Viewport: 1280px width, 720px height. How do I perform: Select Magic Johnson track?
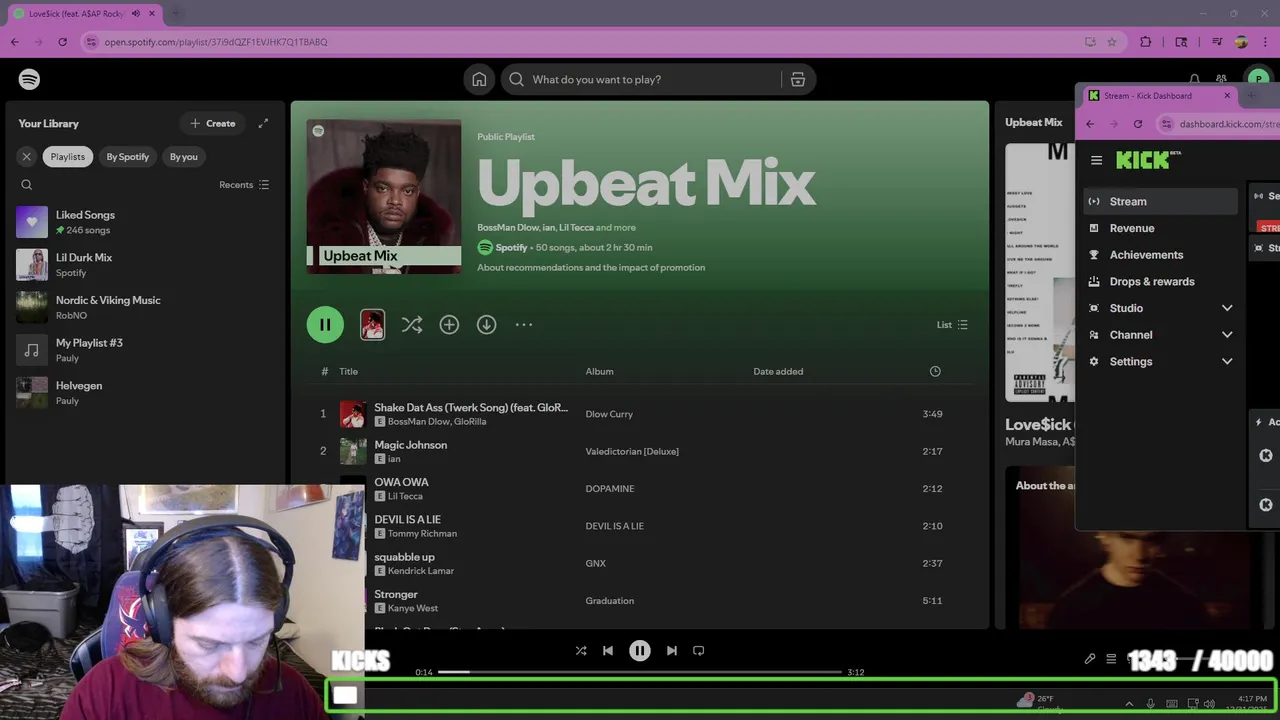410,445
